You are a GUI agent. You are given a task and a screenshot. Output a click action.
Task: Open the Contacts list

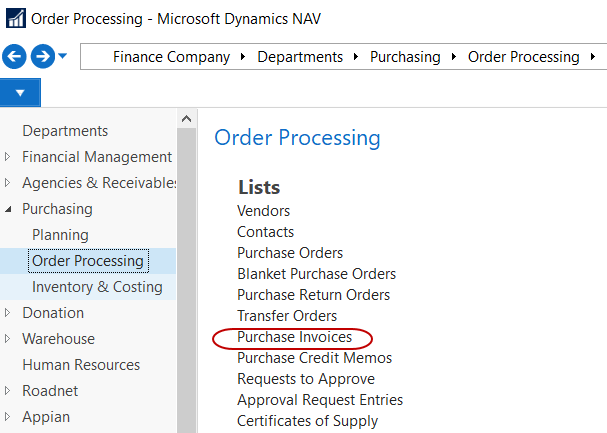(x=266, y=232)
